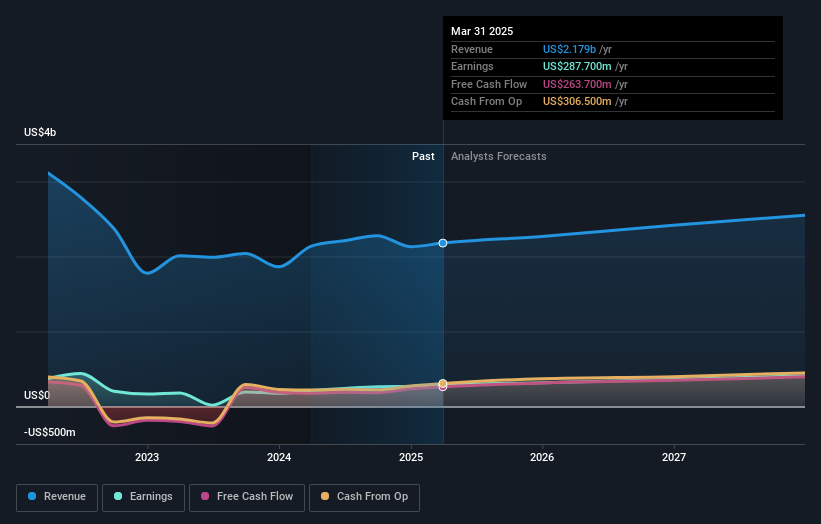Toggle the Revenue legend button
Image resolution: width=821 pixels, height=524 pixels.
pos(57,497)
